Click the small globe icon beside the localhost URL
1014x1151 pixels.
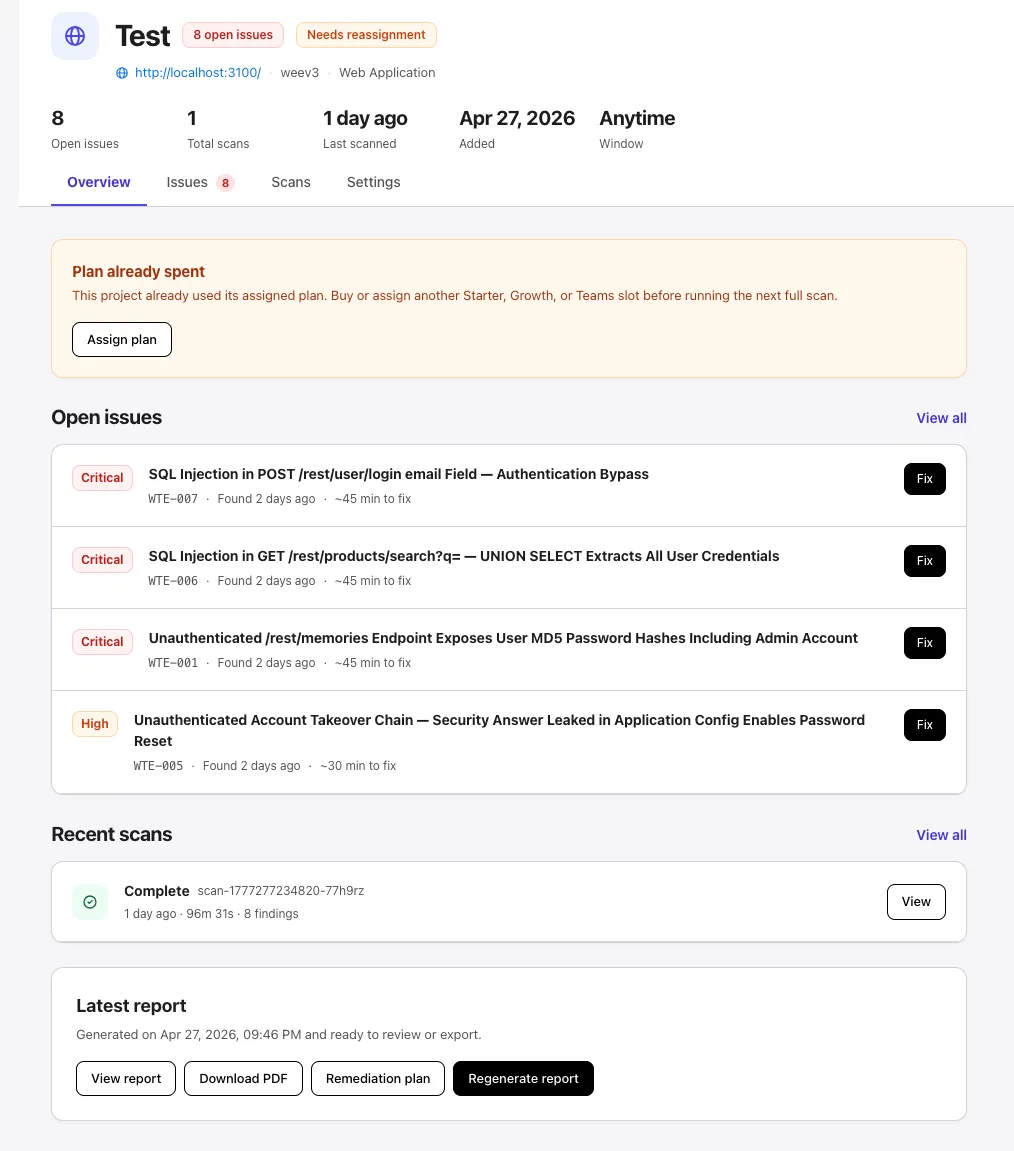coord(121,72)
